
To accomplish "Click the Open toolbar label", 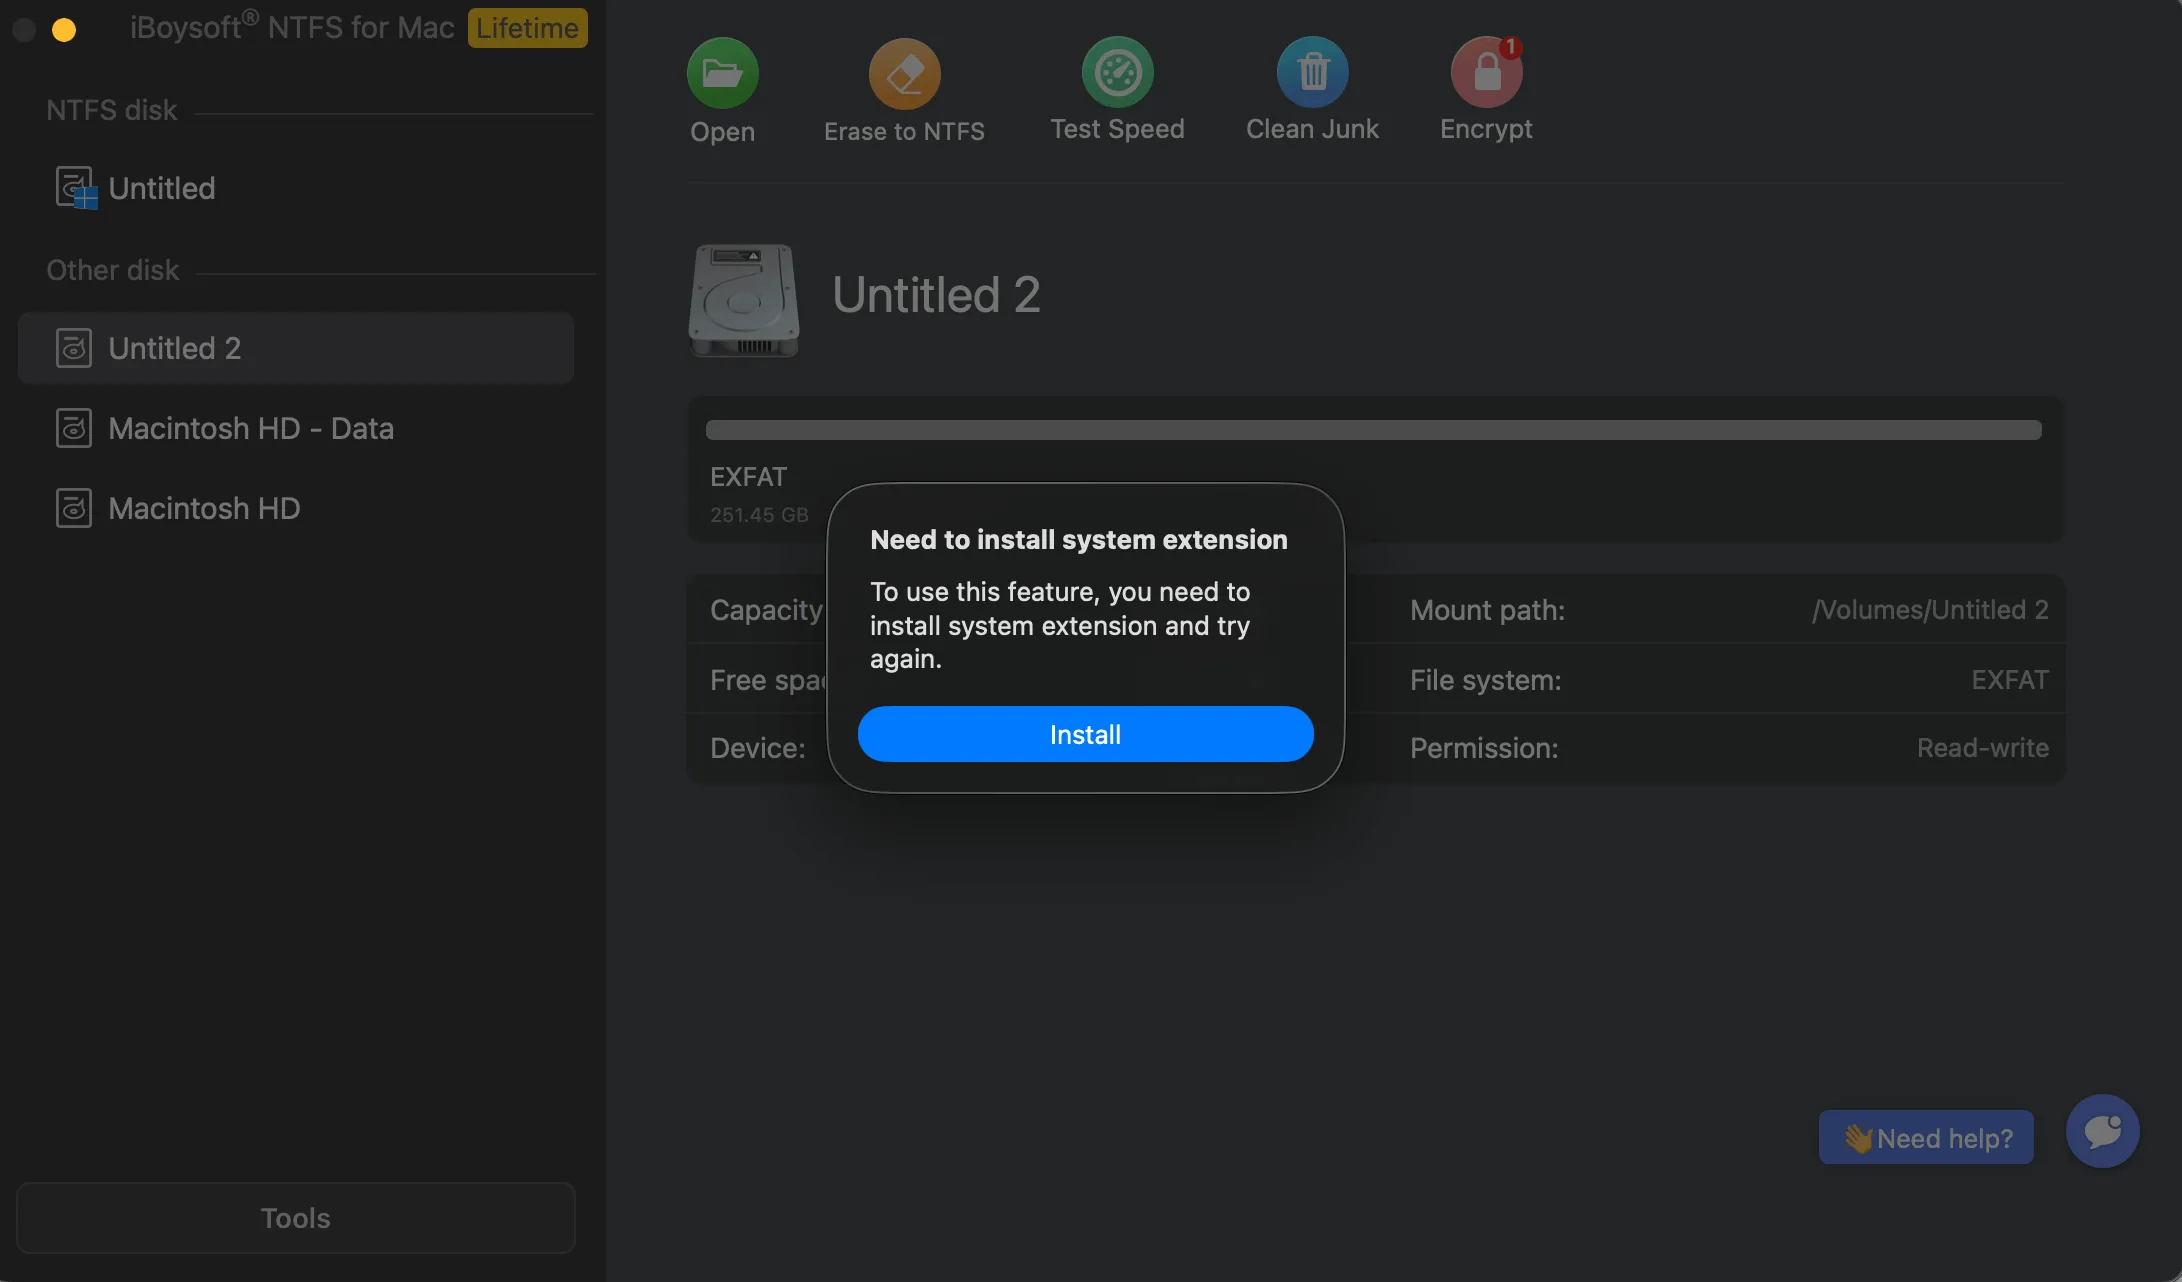I will [x=722, y=131].
